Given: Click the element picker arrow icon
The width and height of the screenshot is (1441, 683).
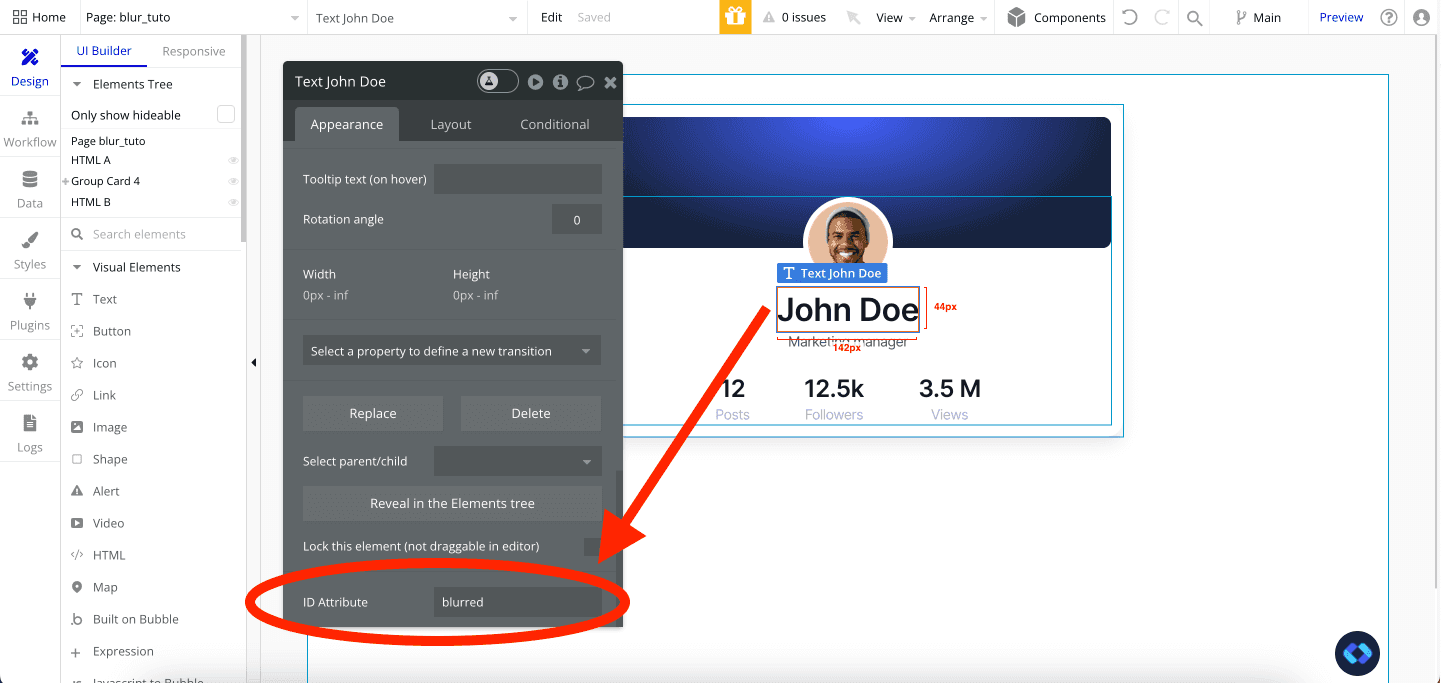Looking at the screenshot, I should tap(853, 17).
